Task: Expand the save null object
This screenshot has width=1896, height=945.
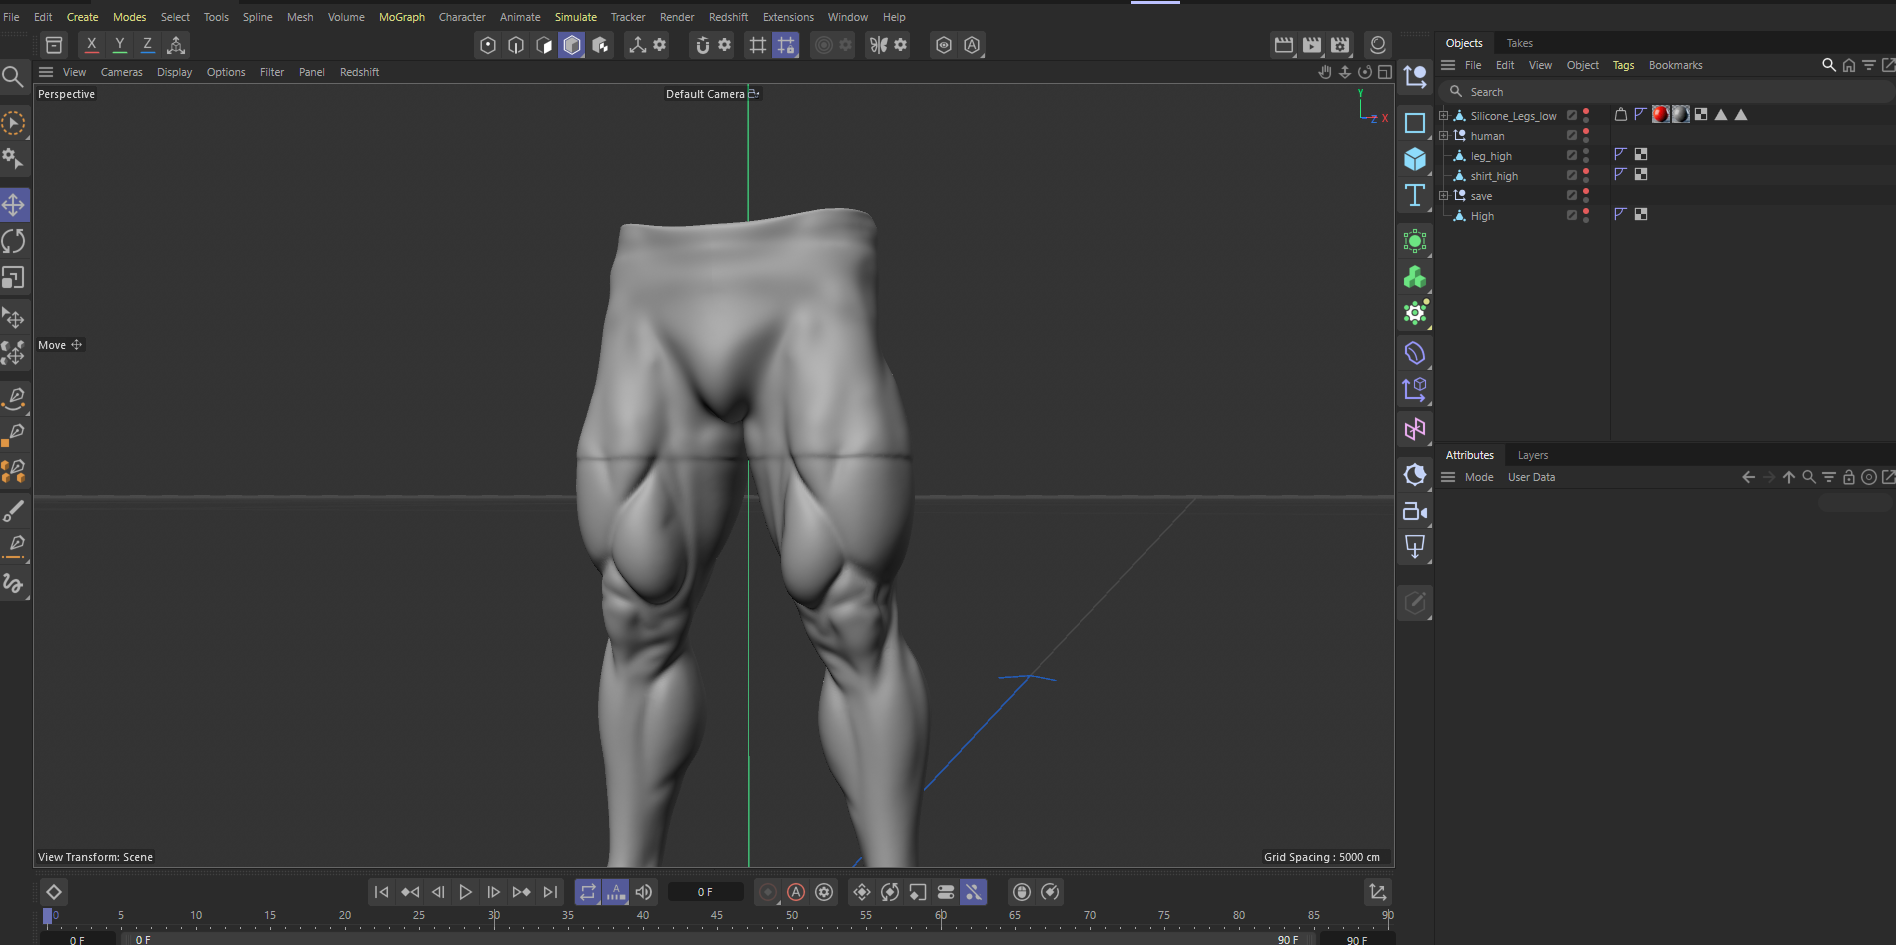Action: (1443, 196)
